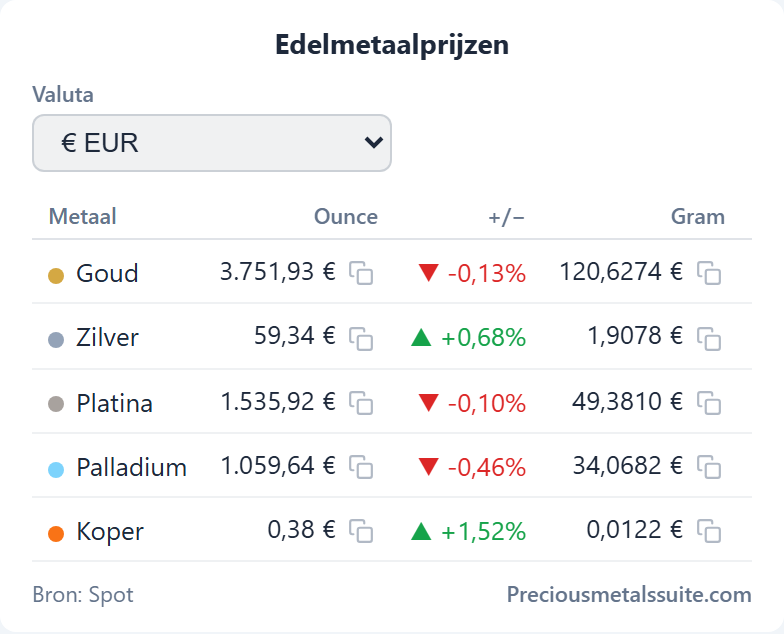Click the Metaal column header
Viewport: 784px width, 634px height.
pyautogui.click(x=82, y=217)
